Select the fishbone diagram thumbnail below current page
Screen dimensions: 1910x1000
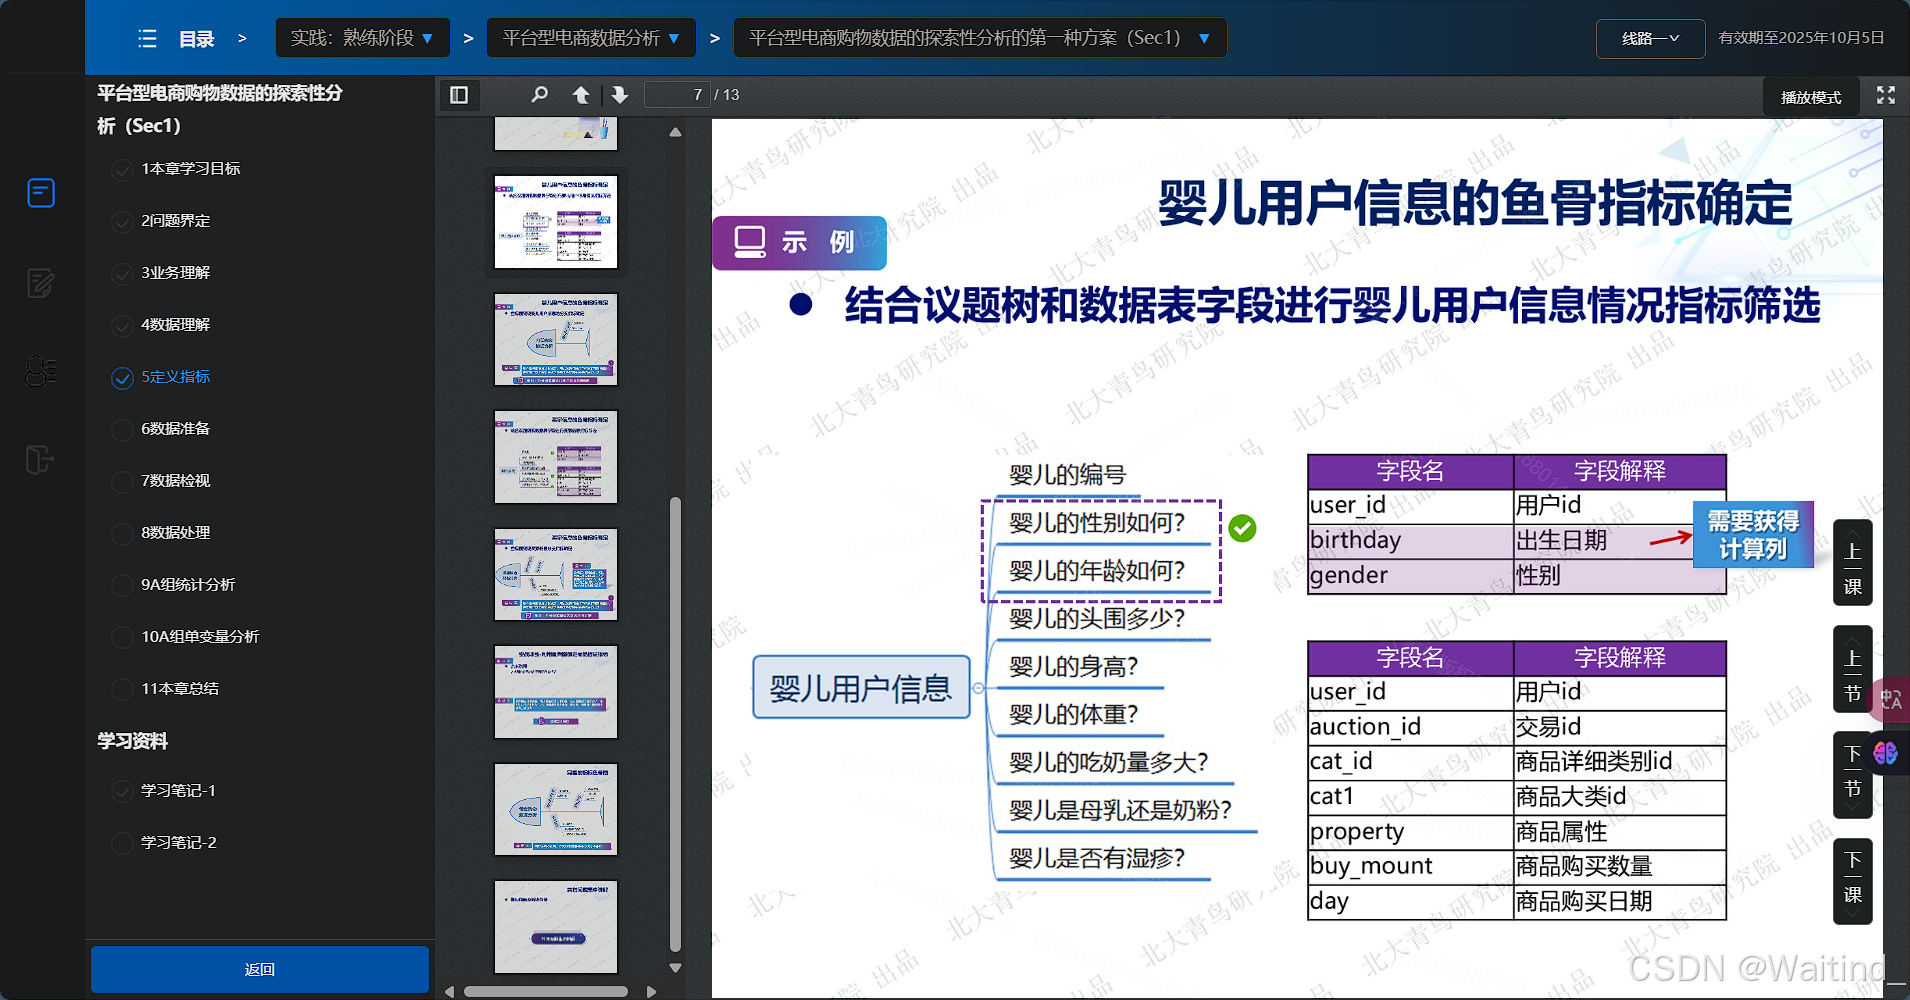pos(556,339)
